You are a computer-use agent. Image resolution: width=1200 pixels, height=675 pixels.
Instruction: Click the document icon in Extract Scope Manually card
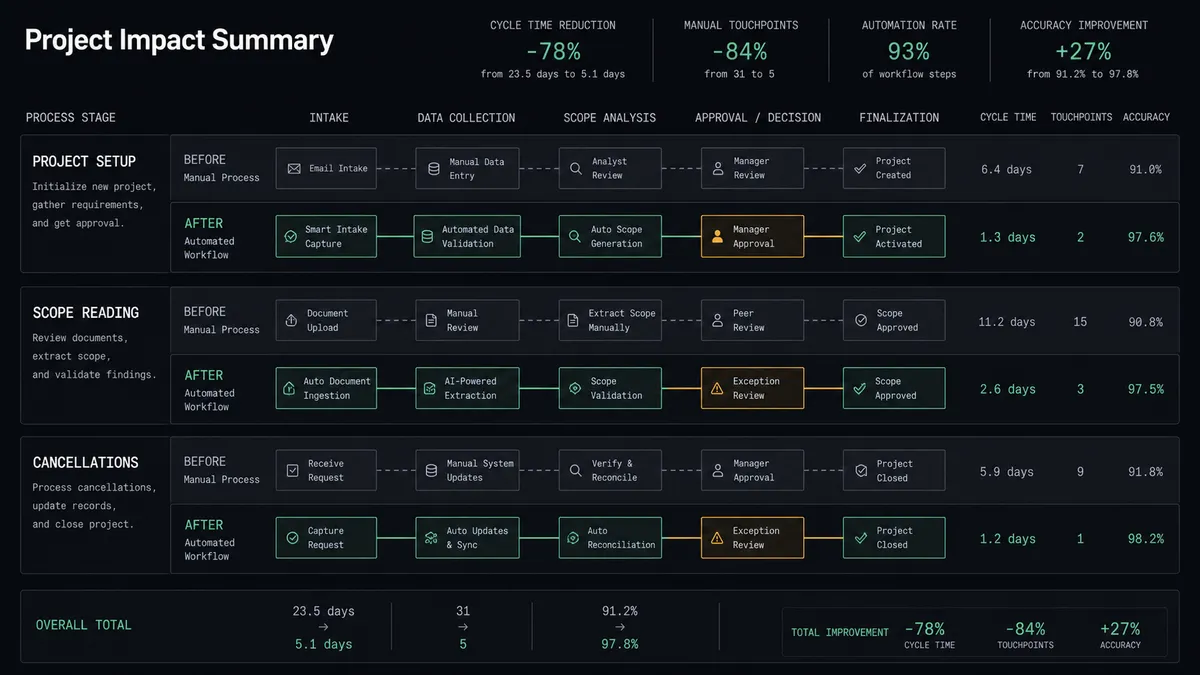[573, 321]
